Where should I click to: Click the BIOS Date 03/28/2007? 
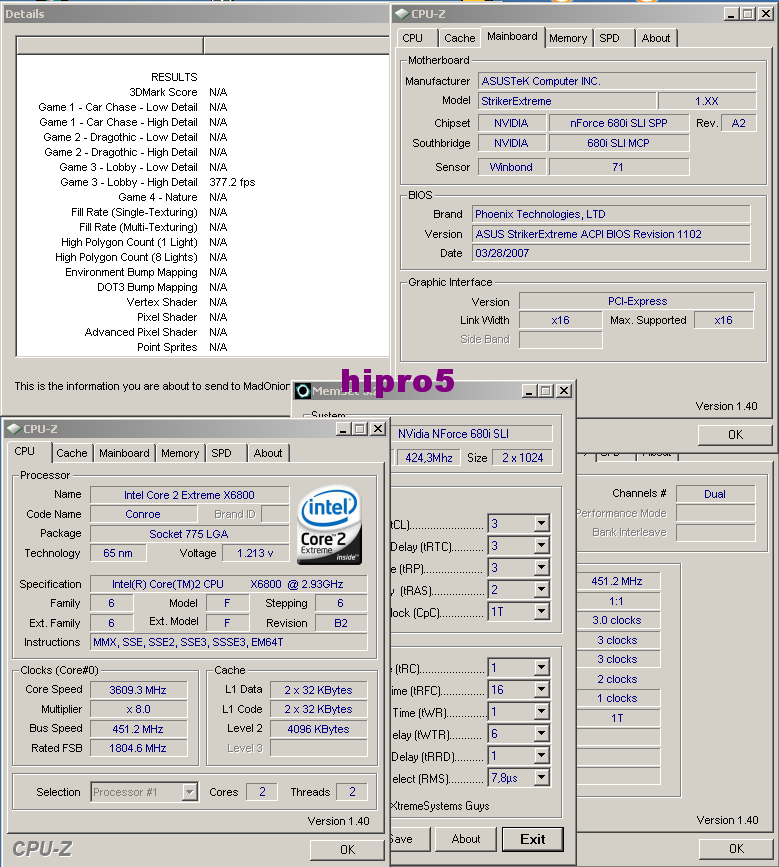pos(611,253)
